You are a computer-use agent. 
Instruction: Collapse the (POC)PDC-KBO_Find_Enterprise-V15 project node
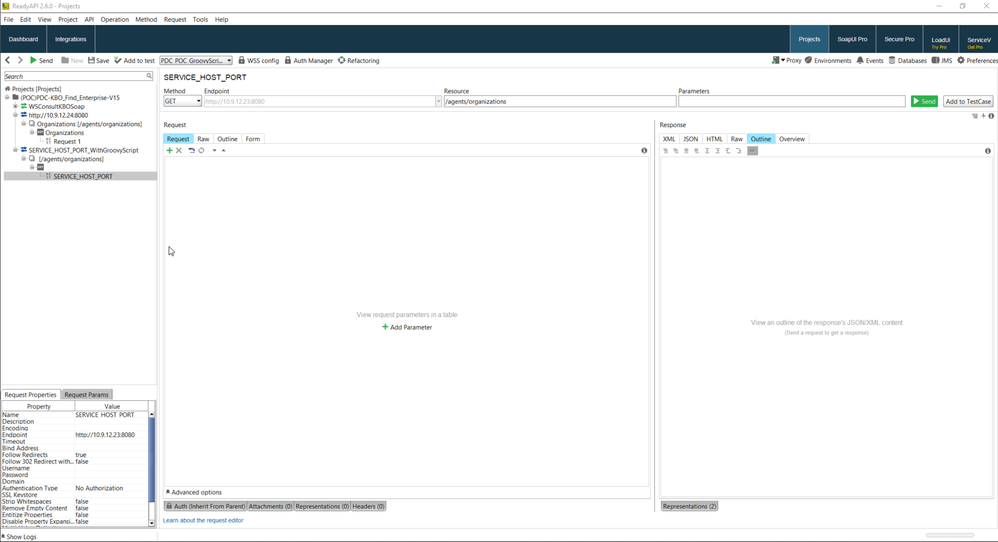[x=7, y=97]
